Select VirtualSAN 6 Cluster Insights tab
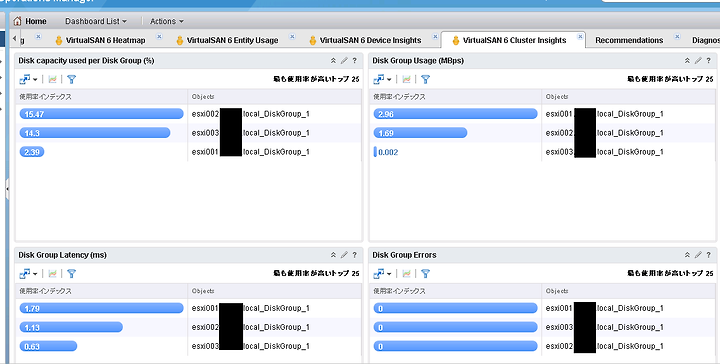Image resolution: width=720 pixels, height=364 pixels. click(514, 40)
